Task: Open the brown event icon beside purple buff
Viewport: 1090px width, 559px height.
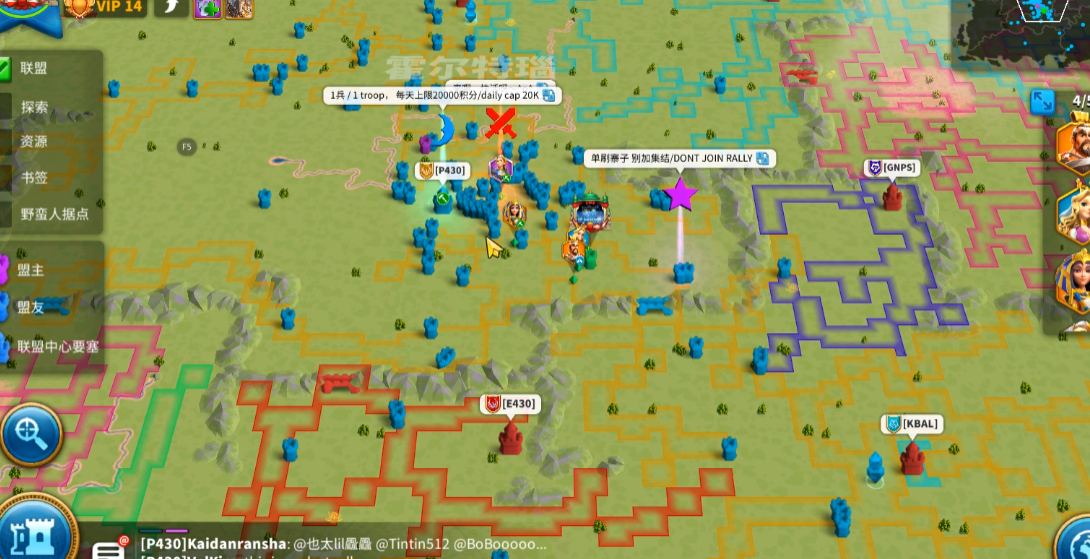Action: click(238, 8)
